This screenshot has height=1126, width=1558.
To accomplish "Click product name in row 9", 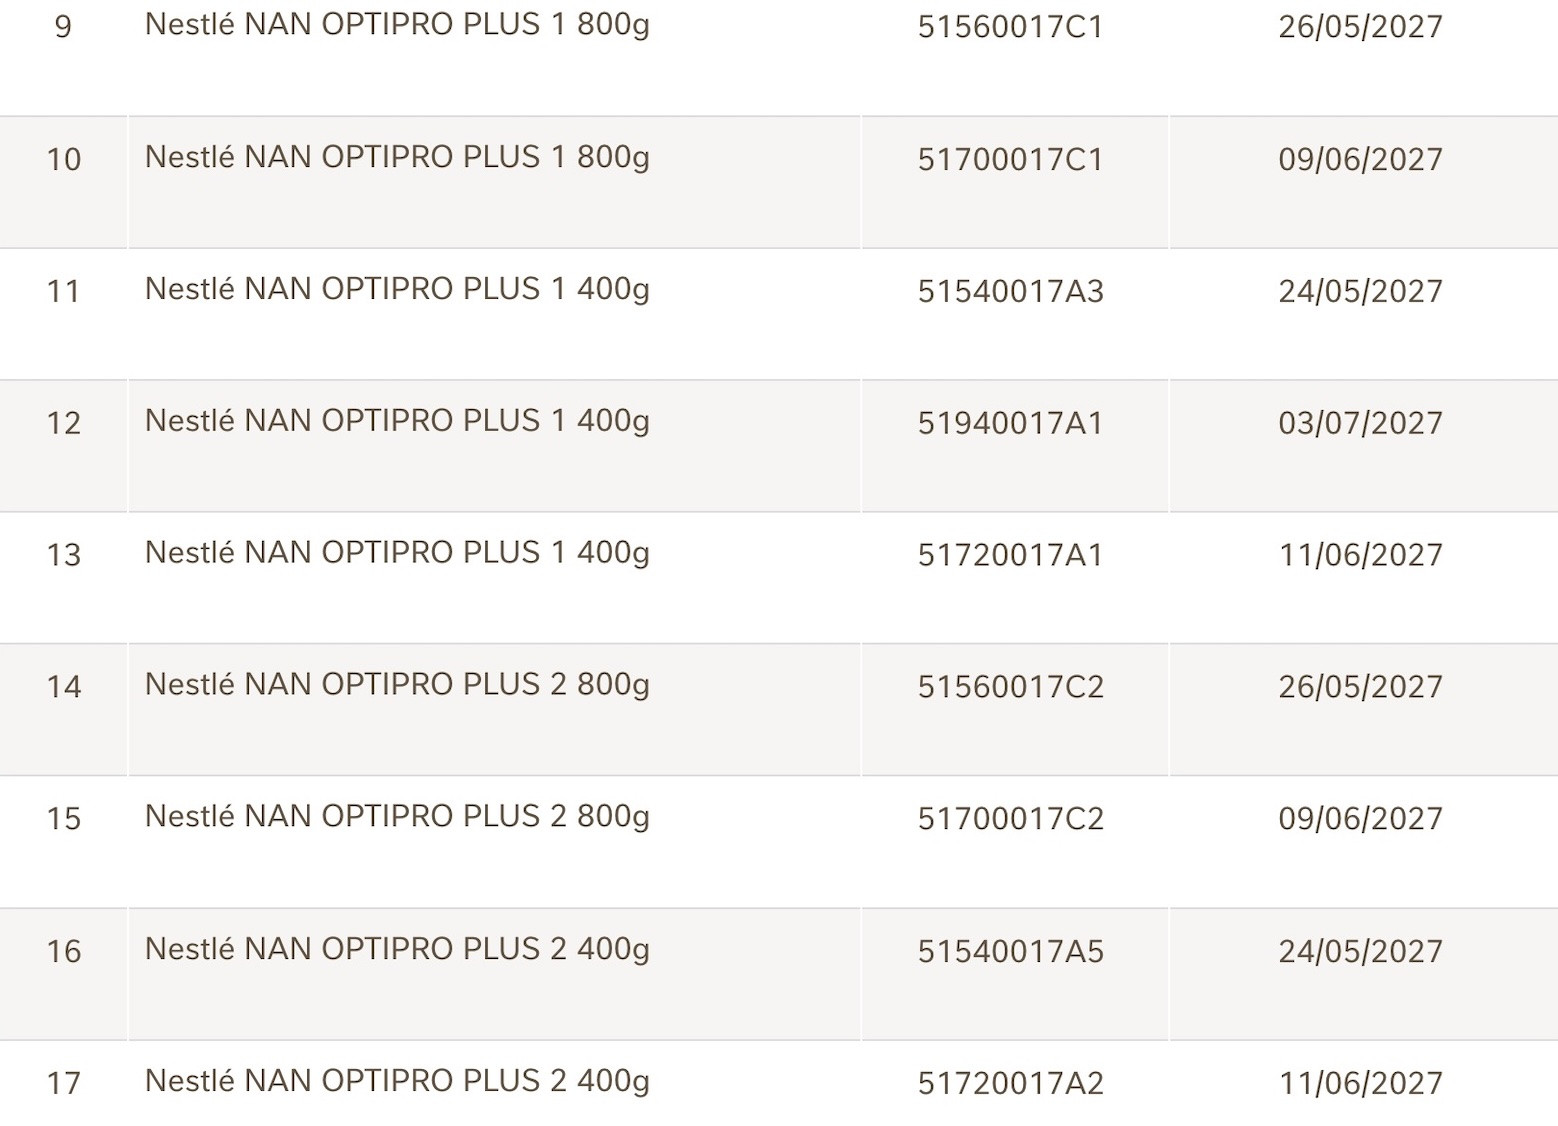I will [397, 25].
